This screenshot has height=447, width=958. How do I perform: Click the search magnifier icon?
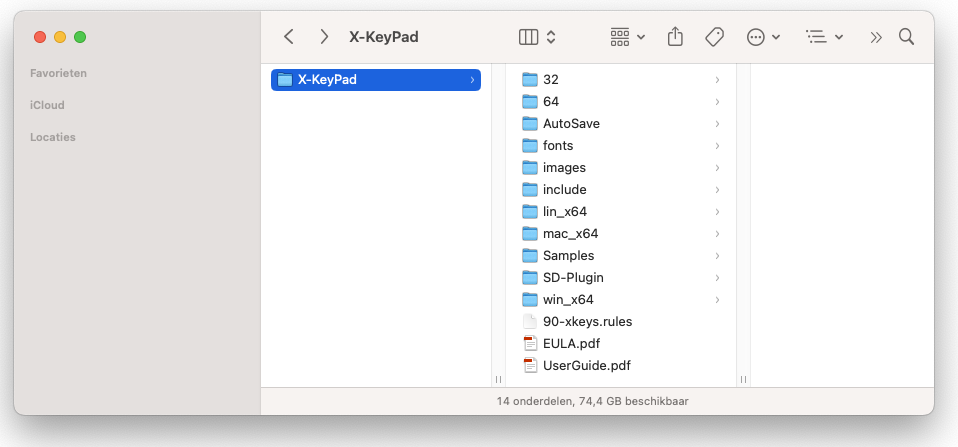click(x=907, y=37)
